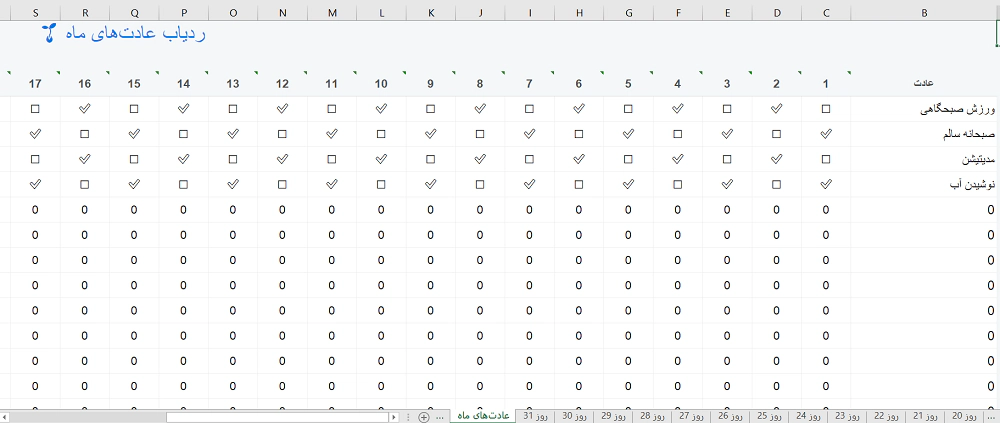Check empty box for مدیتیشن day 3
This screenshot has height=423, width=1000.
point(727,158)
